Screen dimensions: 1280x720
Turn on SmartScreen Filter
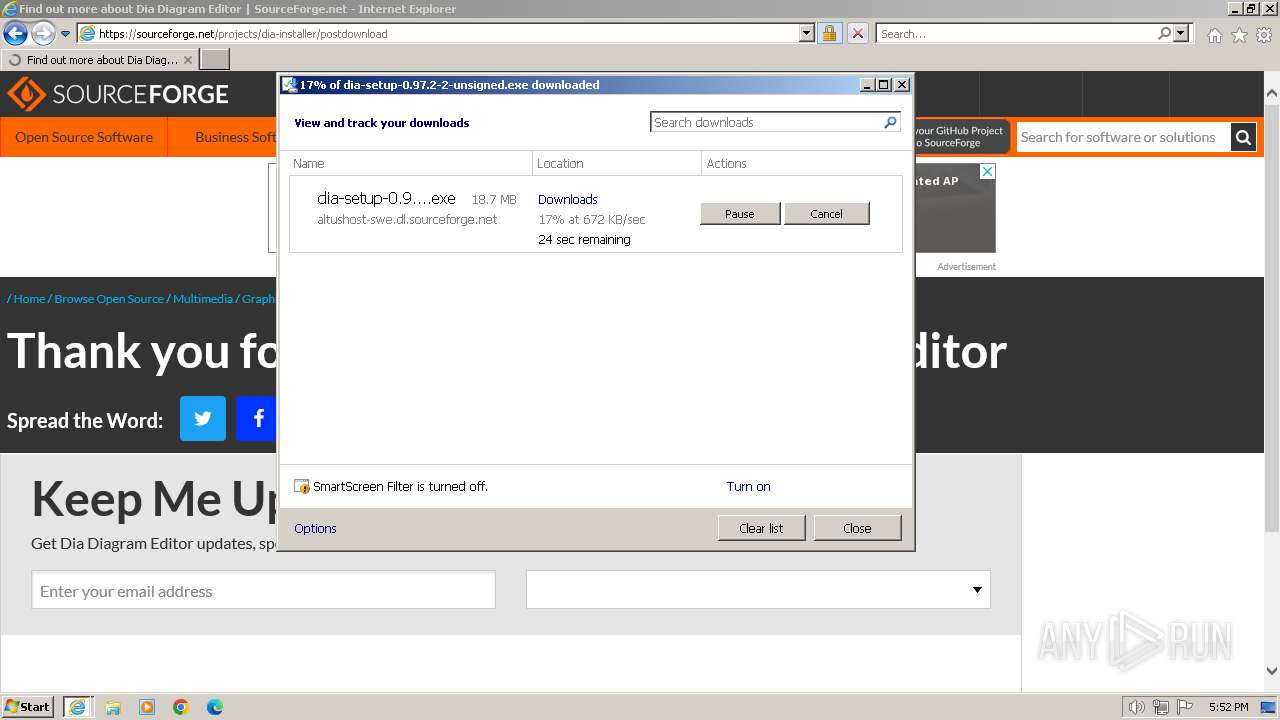[748, 486]
